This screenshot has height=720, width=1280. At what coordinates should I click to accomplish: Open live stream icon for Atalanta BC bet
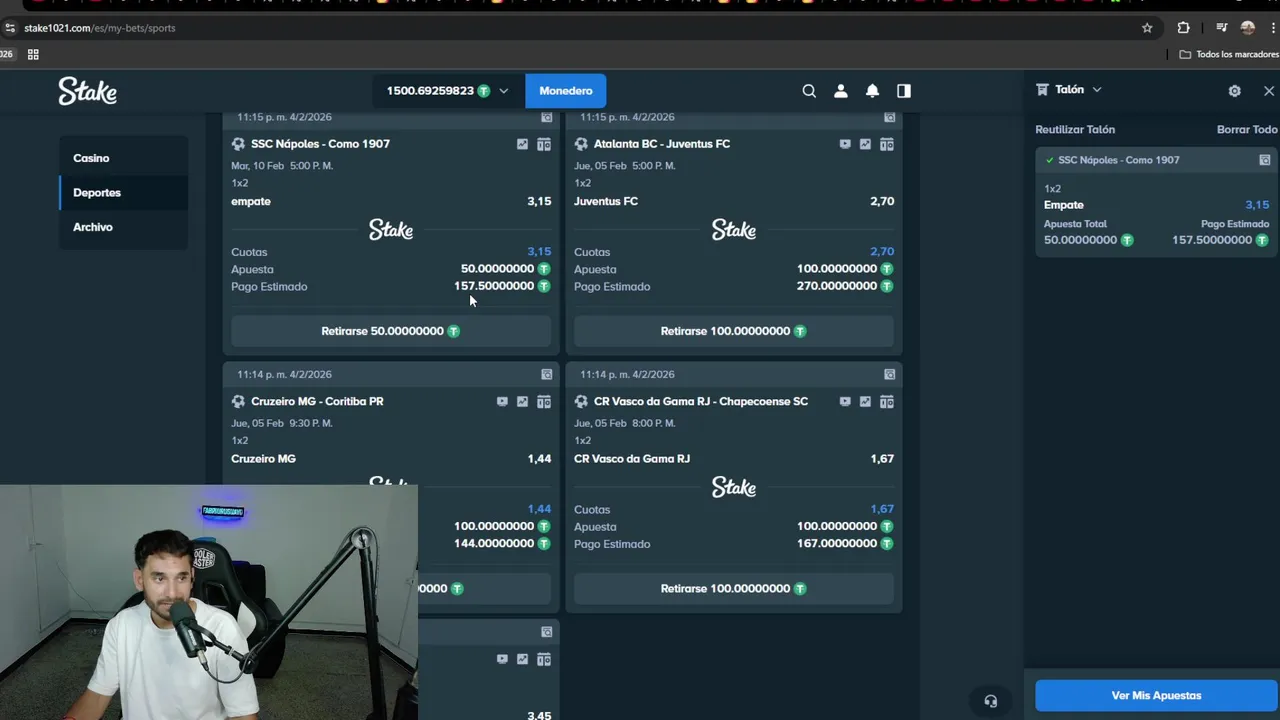click(845, 144)
